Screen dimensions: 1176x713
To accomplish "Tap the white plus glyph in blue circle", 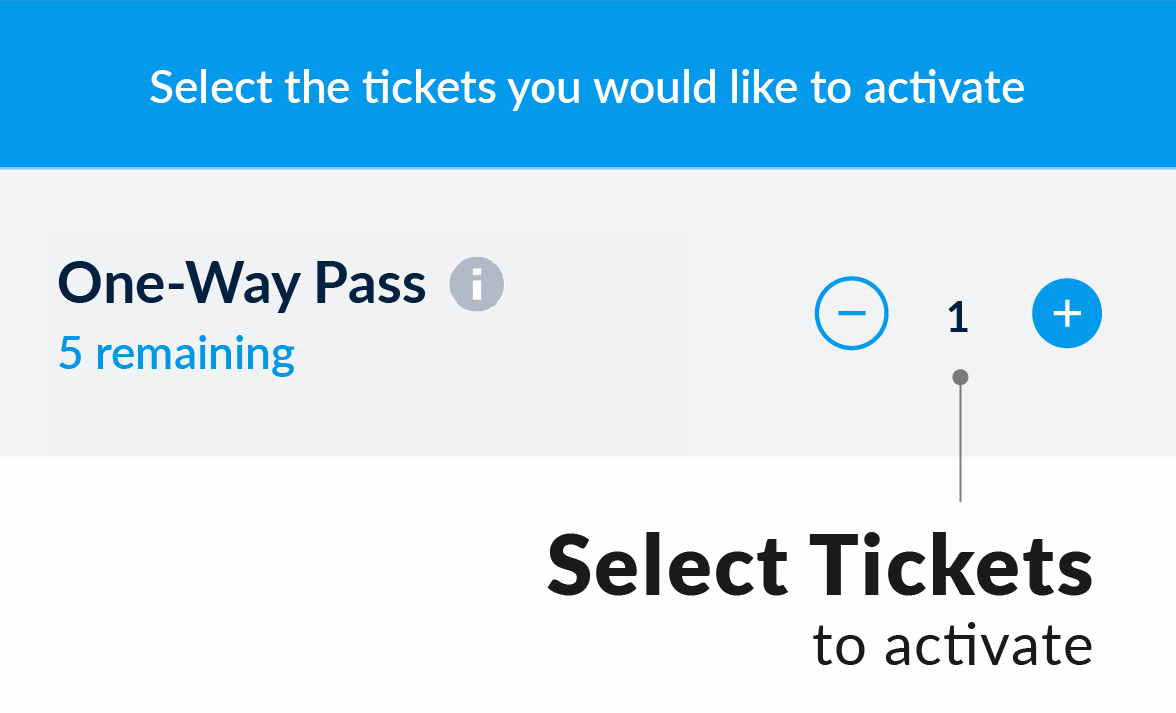I will 1066,313.
